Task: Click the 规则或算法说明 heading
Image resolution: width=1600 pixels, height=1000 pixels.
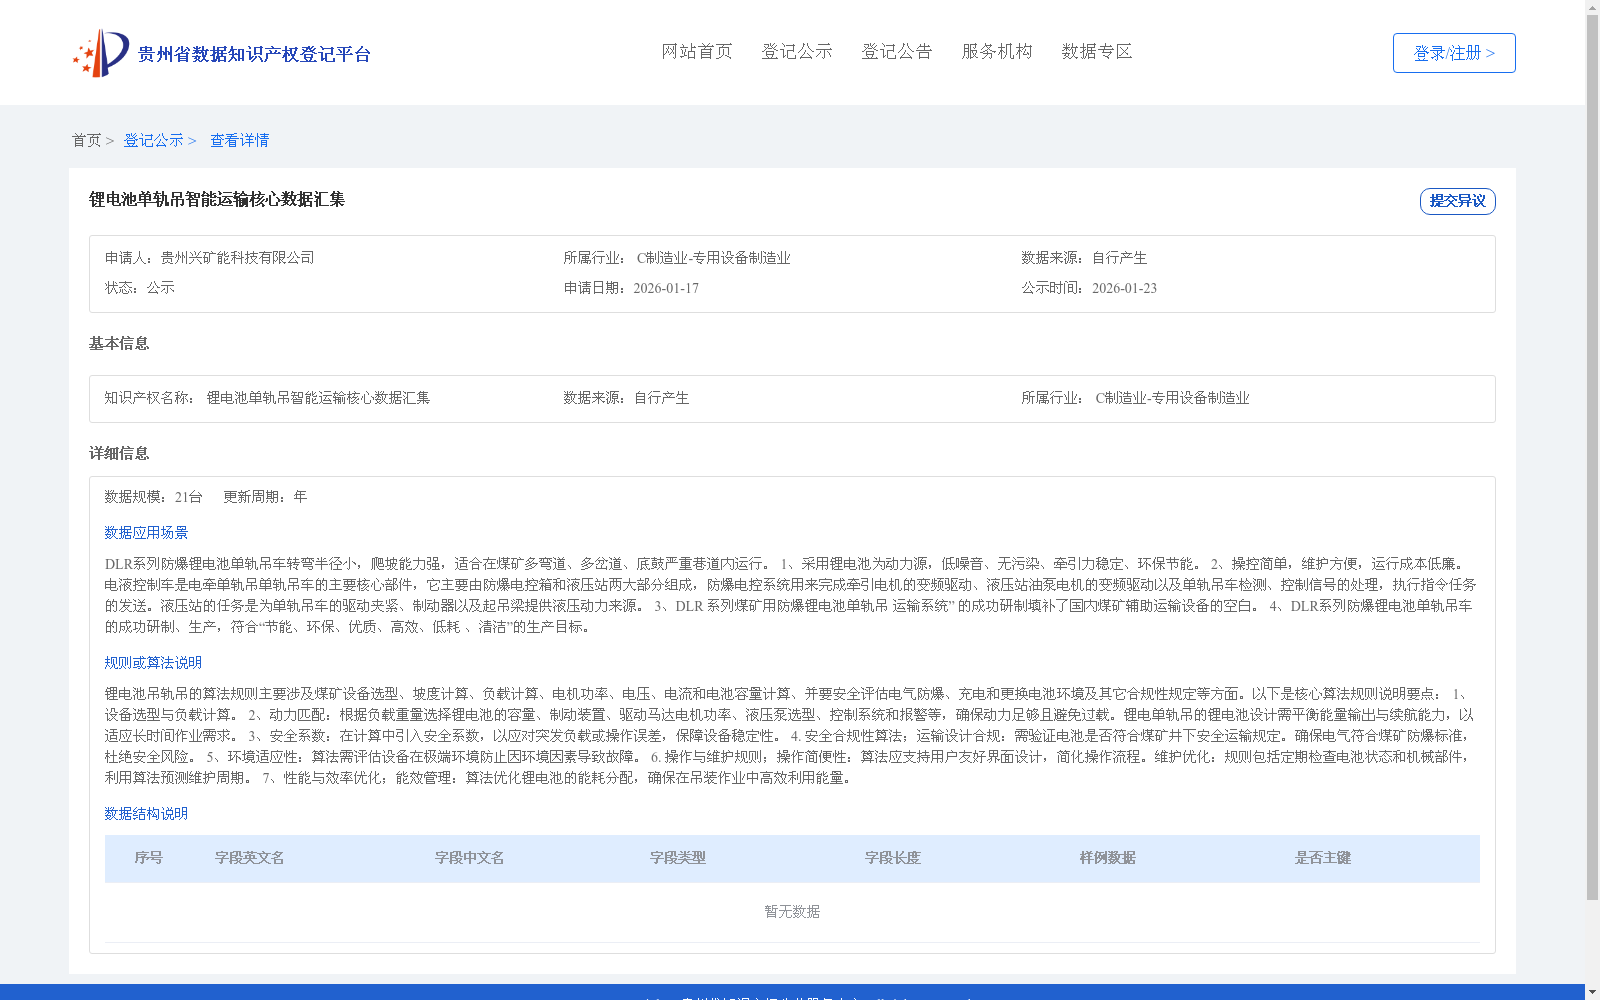Action: (x=153, y=663)
